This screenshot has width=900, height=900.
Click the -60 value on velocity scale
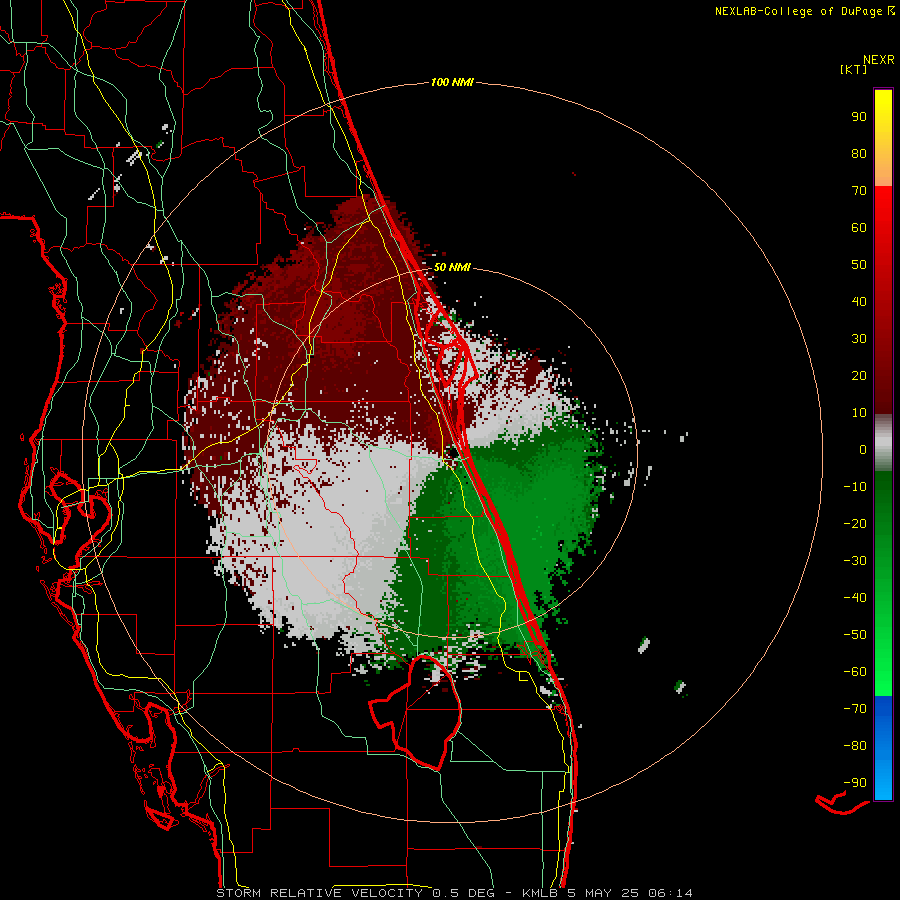coord(855,672)
